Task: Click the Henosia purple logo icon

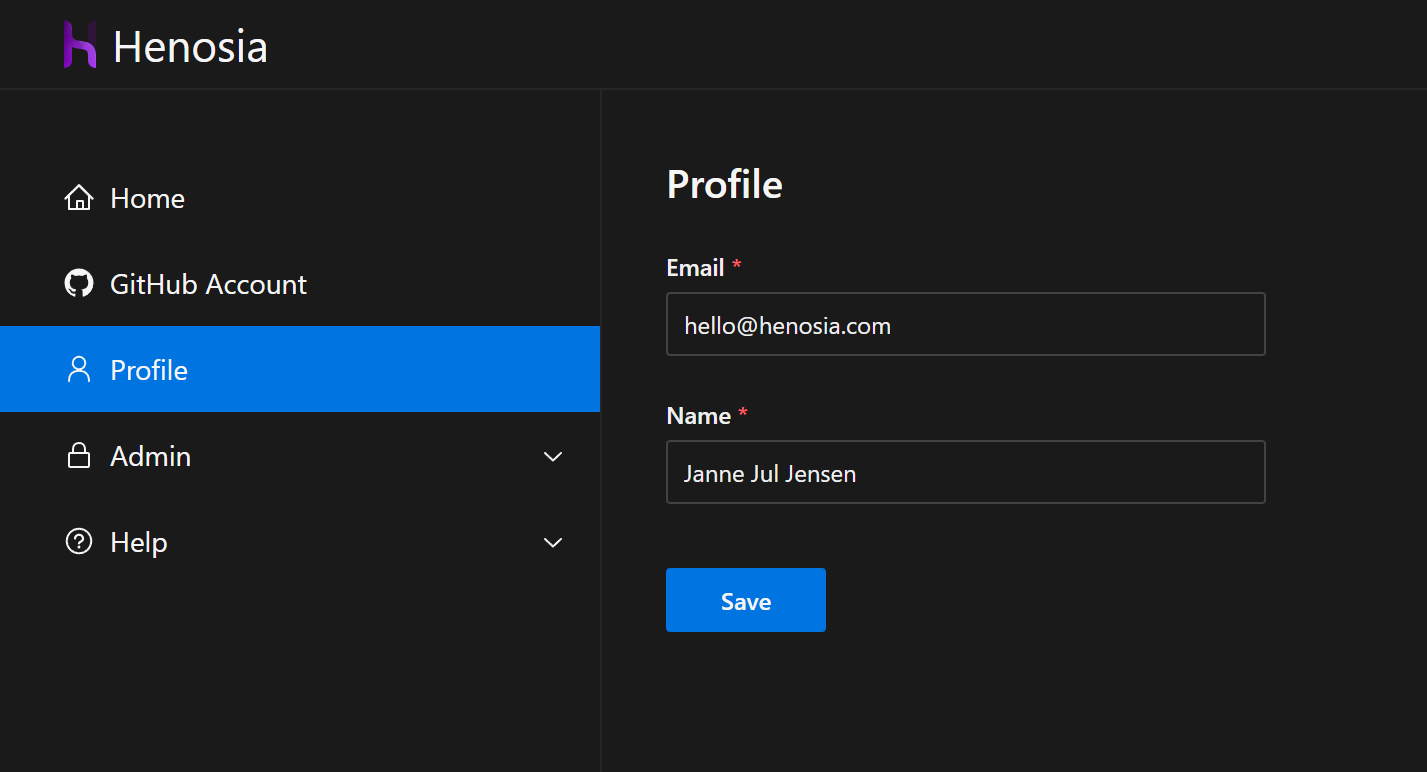Action: tap(80, 45)
